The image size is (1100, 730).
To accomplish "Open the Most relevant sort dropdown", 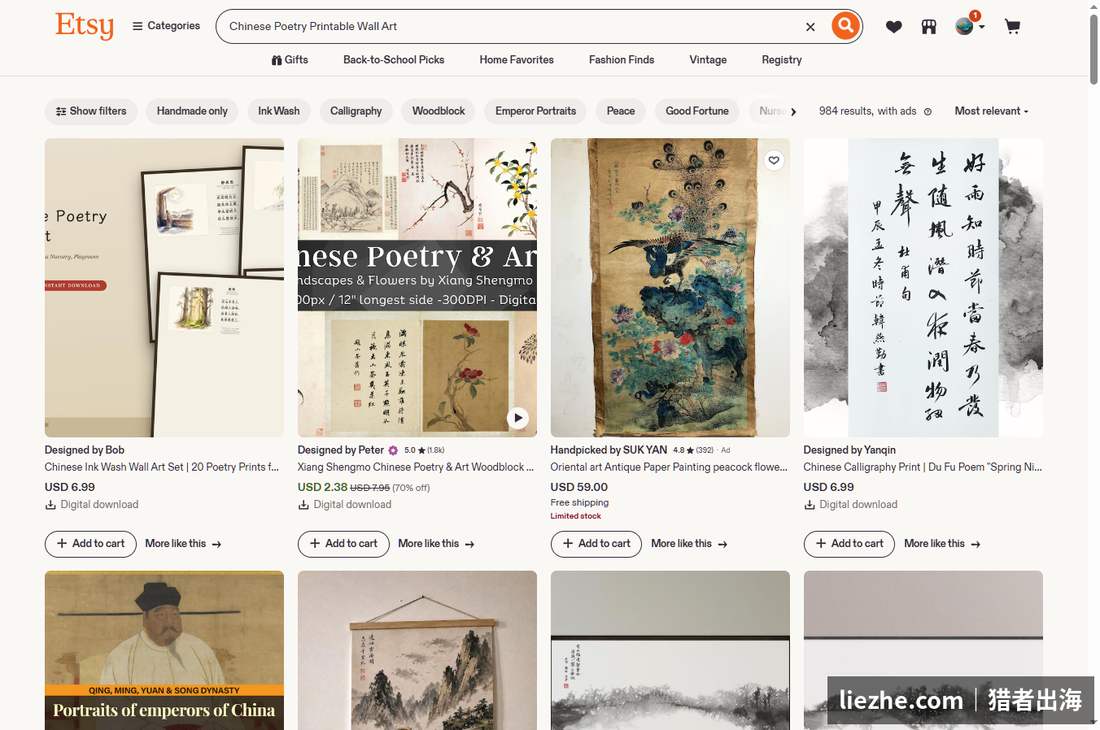I will [991, 111].
